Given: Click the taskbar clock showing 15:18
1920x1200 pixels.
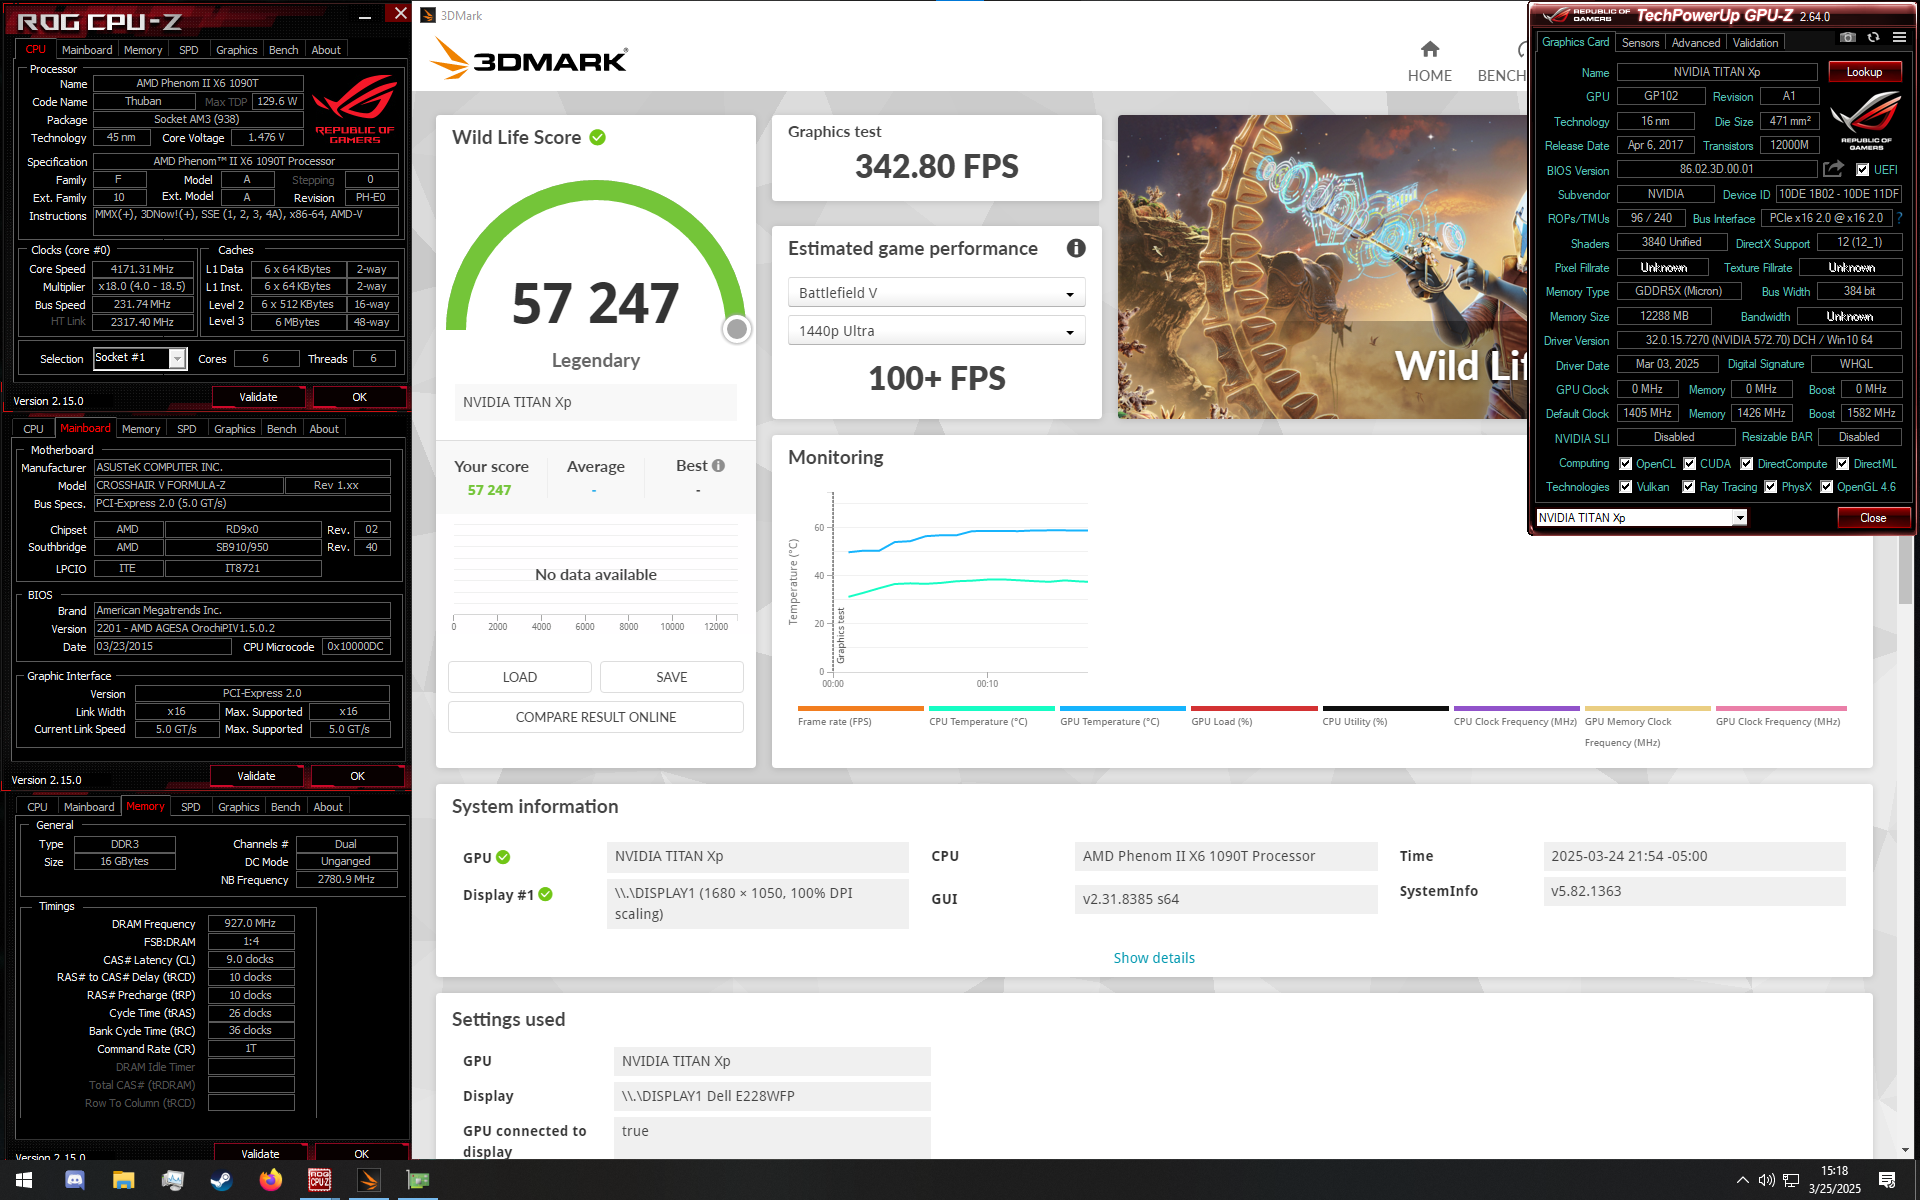Looking at the screenshot, I should (1834, 1180).
